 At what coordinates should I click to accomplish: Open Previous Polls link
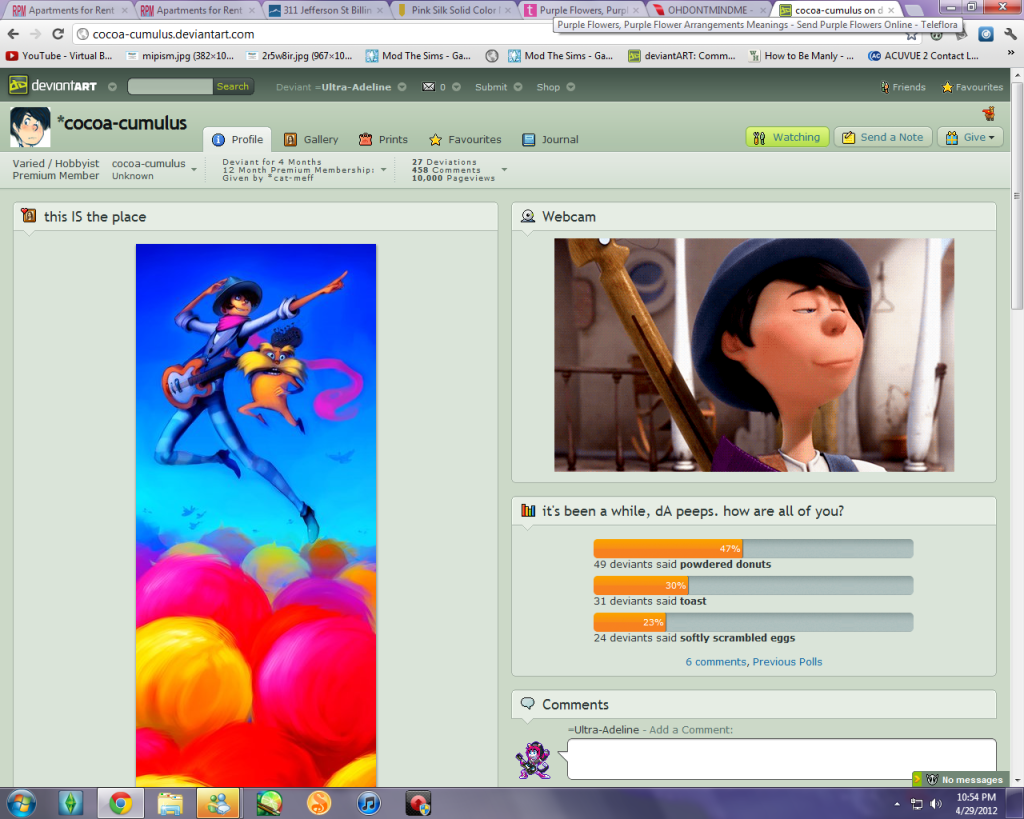point(787,662)
